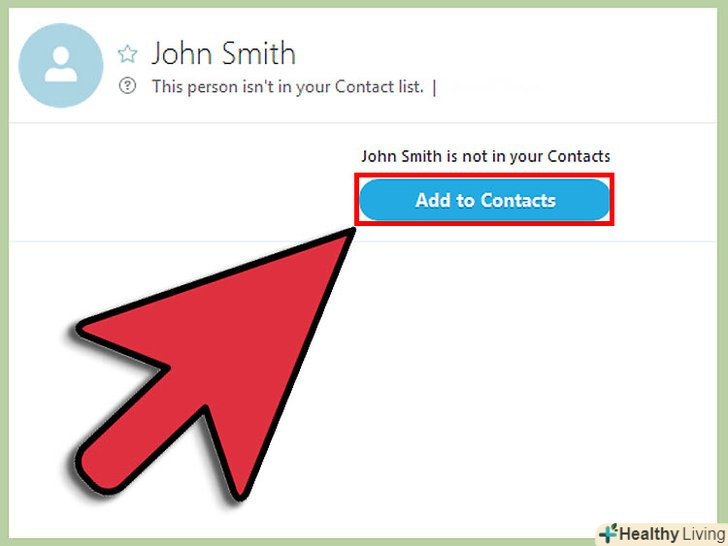Click the word 'Contacts' inside the blue button
Viewport: 728px width, 546px height.
pos(518,200)
